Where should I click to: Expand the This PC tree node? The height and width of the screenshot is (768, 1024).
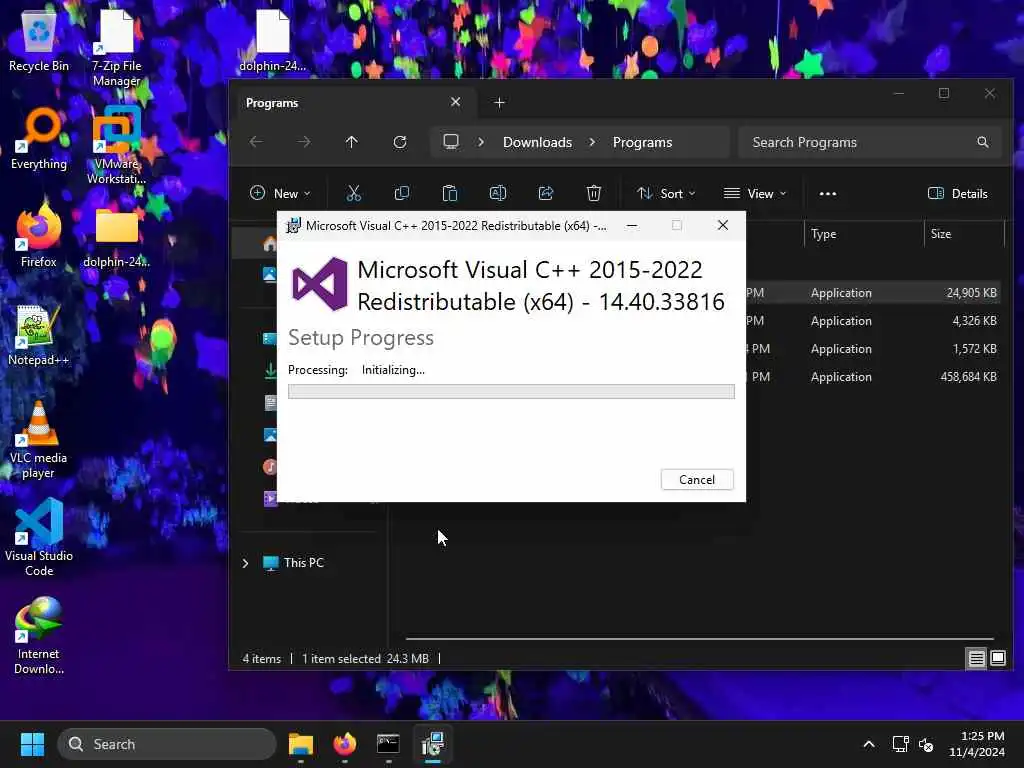[x=246, y=563]
